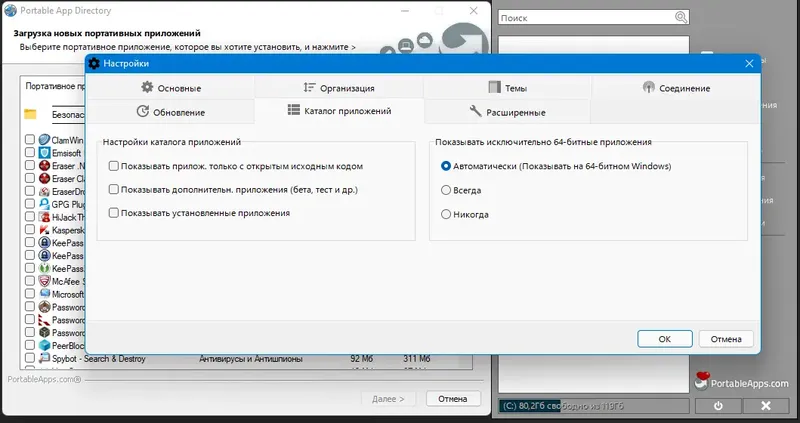Click the EraserDrop app icon
Screen dimensions: 800x423
click(44, 191)
